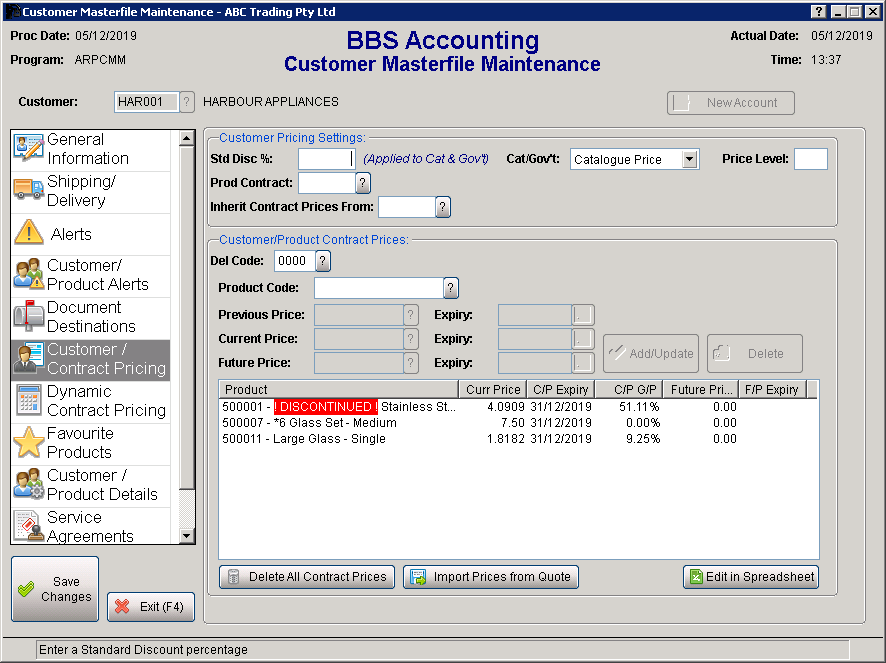Go to Shipping/Delivery section
Screen dimensions: 886x663
pos(90,191)
